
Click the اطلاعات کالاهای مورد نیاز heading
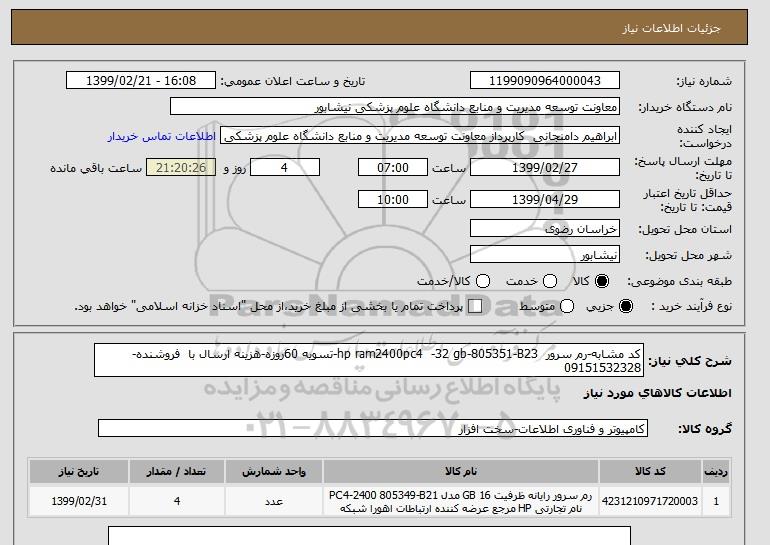point(657,393)
